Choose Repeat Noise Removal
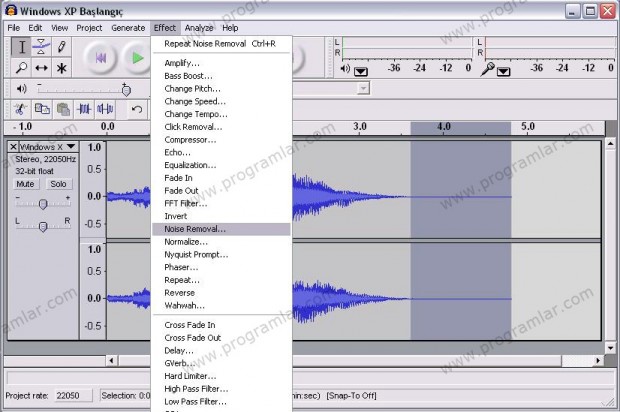 pyautogui.click(x=221, y=44)
